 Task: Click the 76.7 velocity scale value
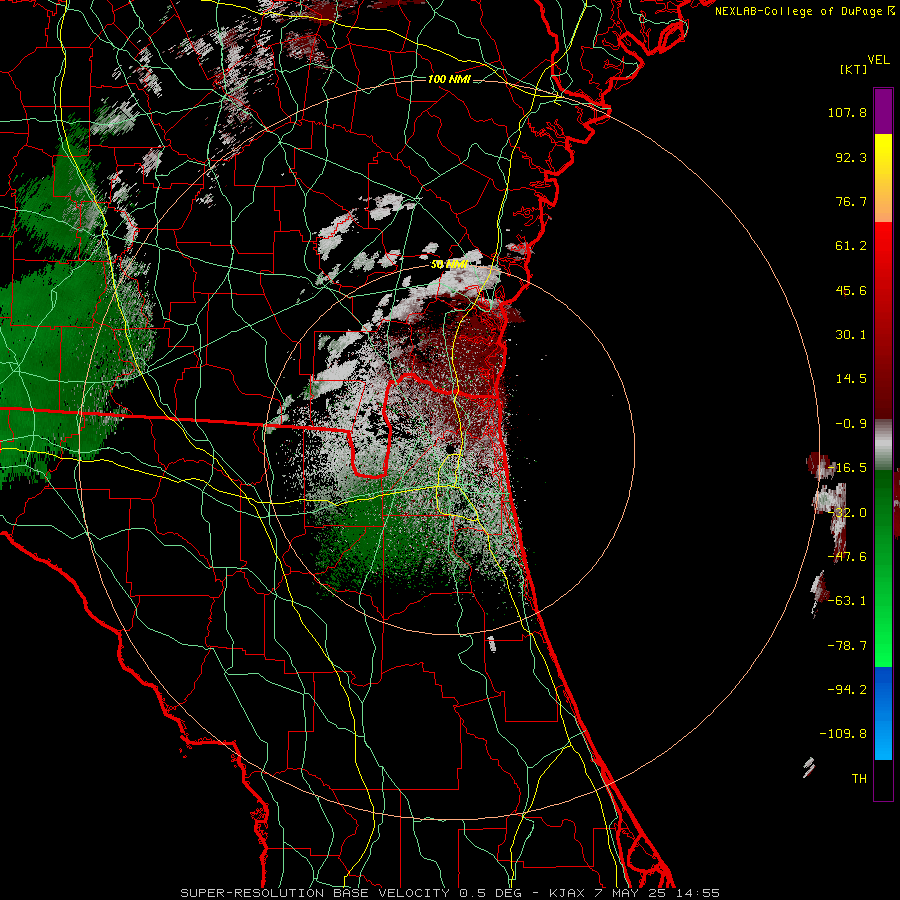click(x=851, y=201)
